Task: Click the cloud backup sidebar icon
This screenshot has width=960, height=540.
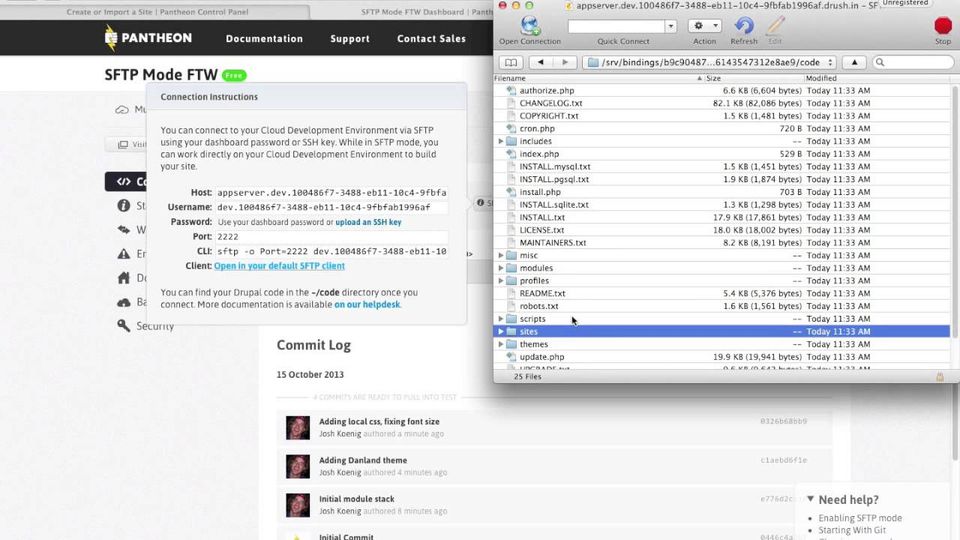Action: (x=124, y=302)
